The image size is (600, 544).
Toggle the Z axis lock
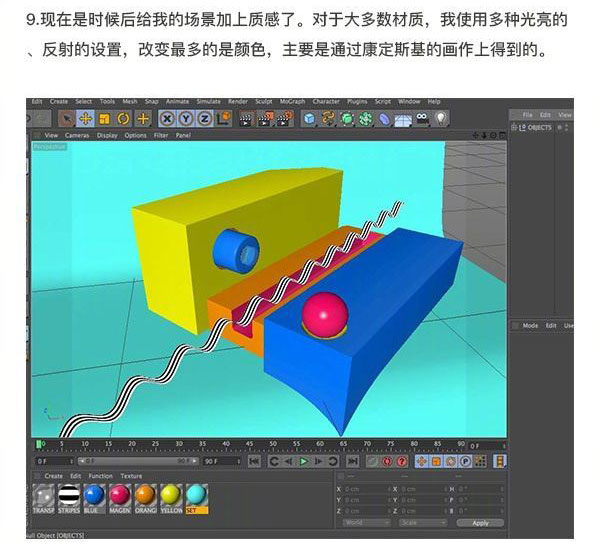point(205,119)
